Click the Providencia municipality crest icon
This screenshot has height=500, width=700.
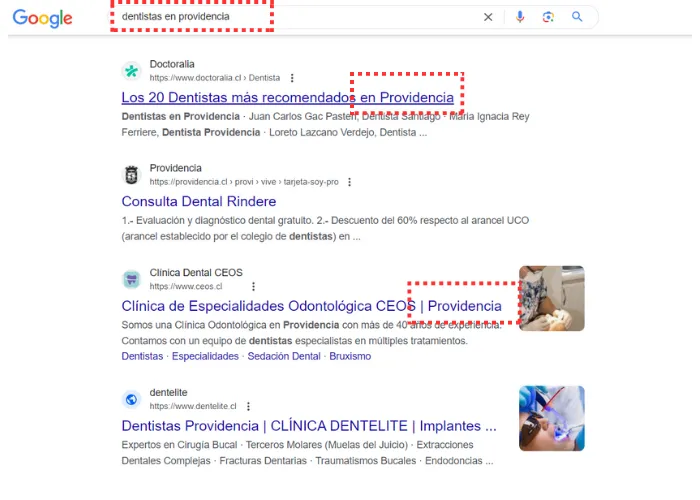132,175
